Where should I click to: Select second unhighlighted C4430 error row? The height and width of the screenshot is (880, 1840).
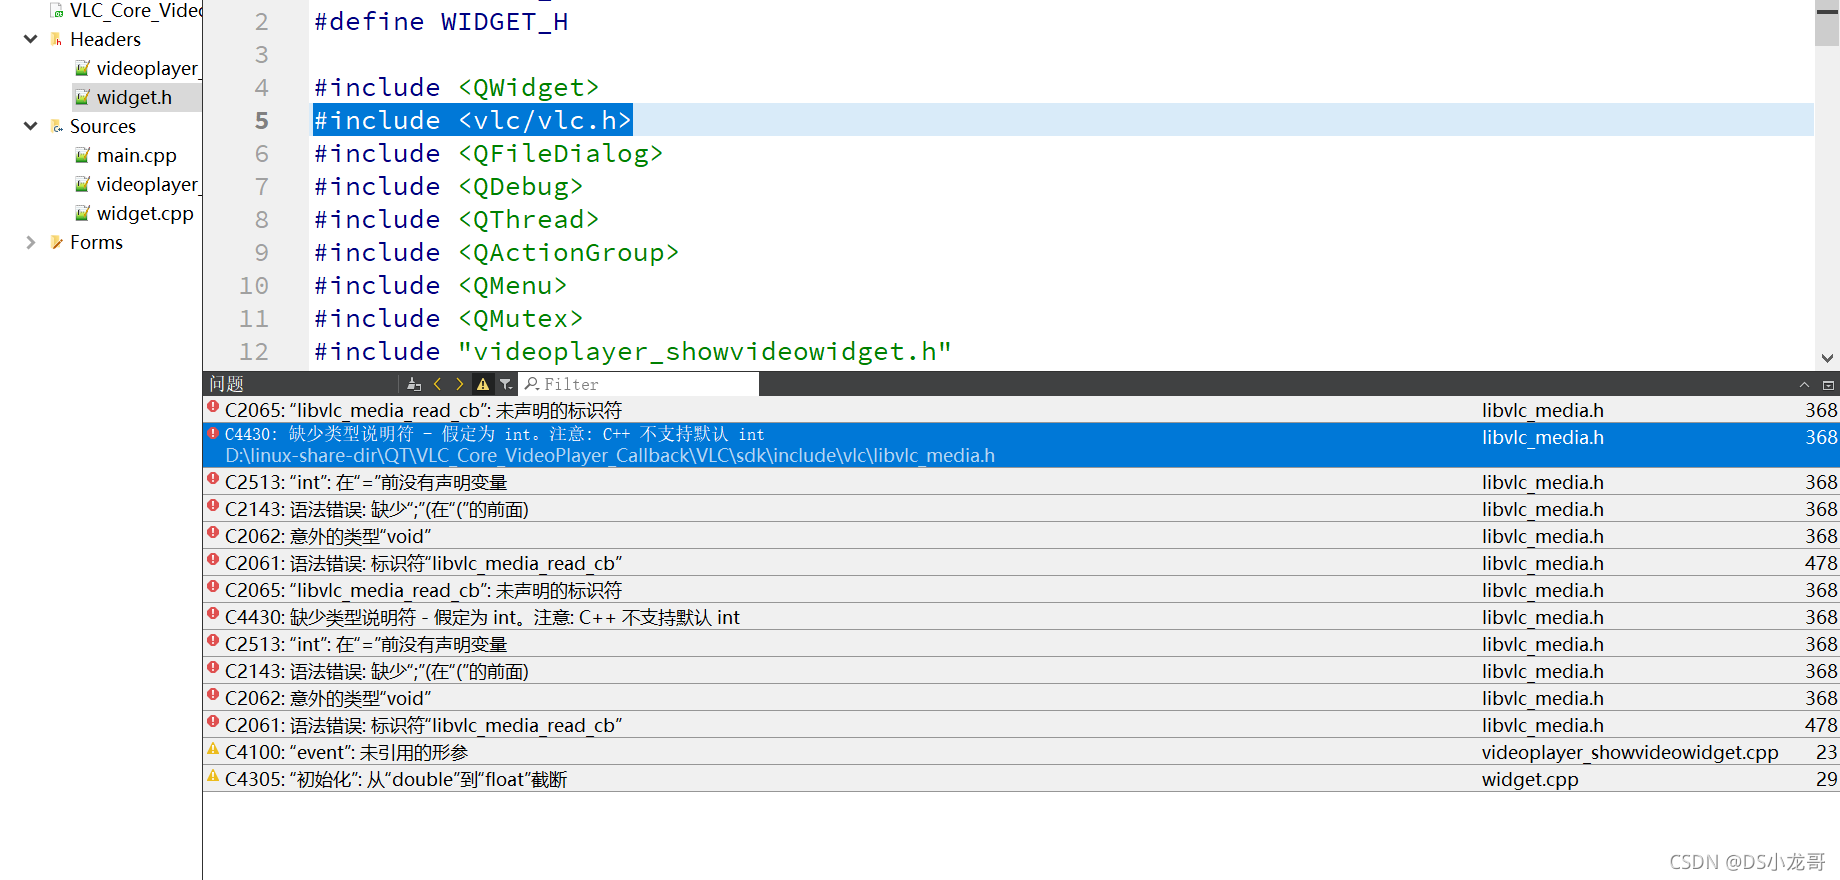[1021, 617]
